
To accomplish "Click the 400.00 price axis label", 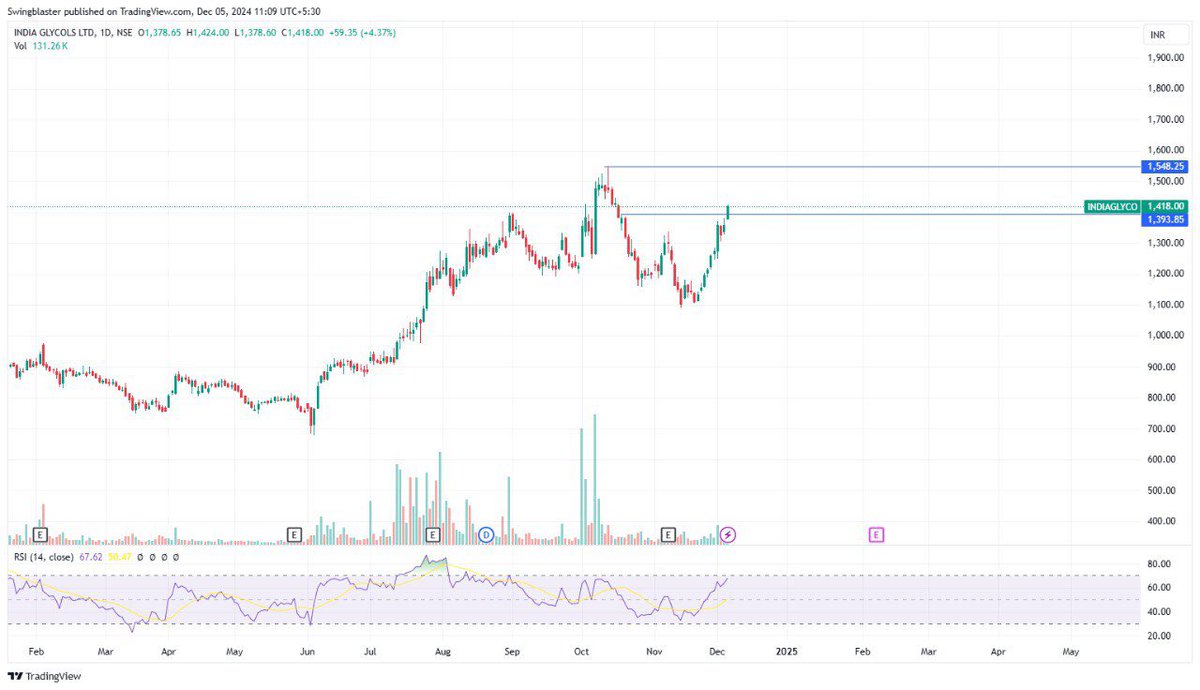I will (x=1162, y=522).
